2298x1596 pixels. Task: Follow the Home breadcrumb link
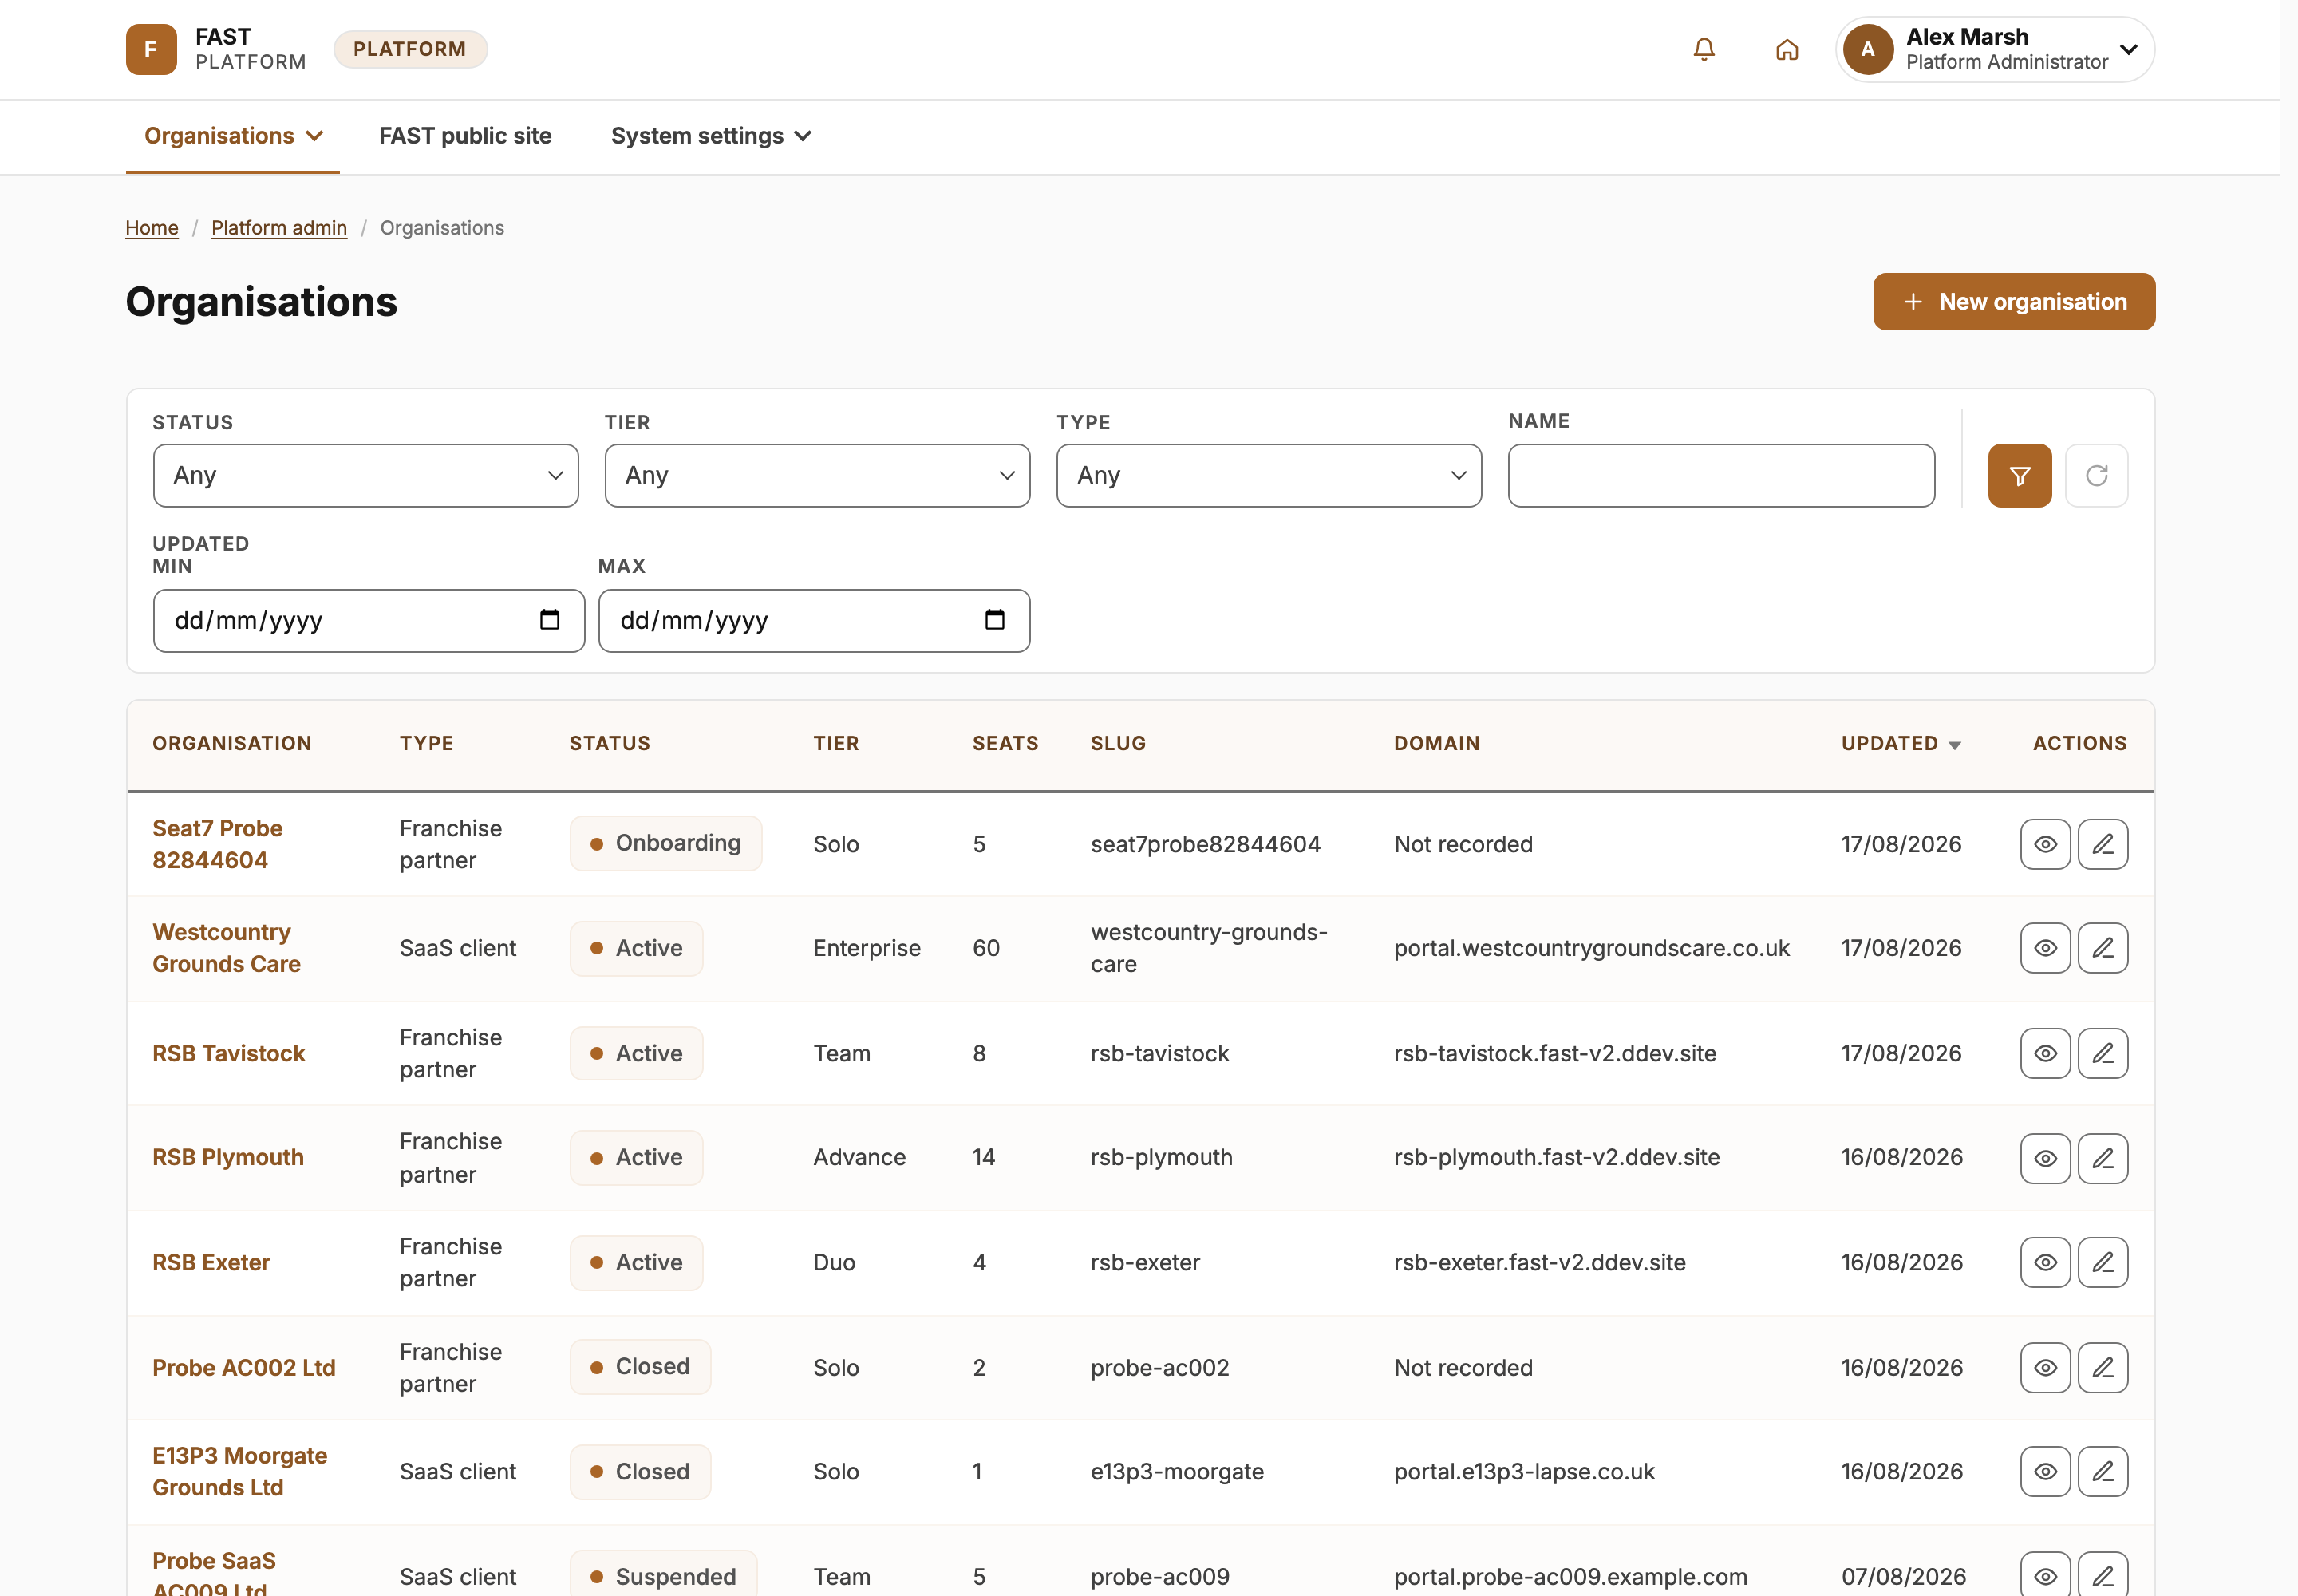click(152, 228)
